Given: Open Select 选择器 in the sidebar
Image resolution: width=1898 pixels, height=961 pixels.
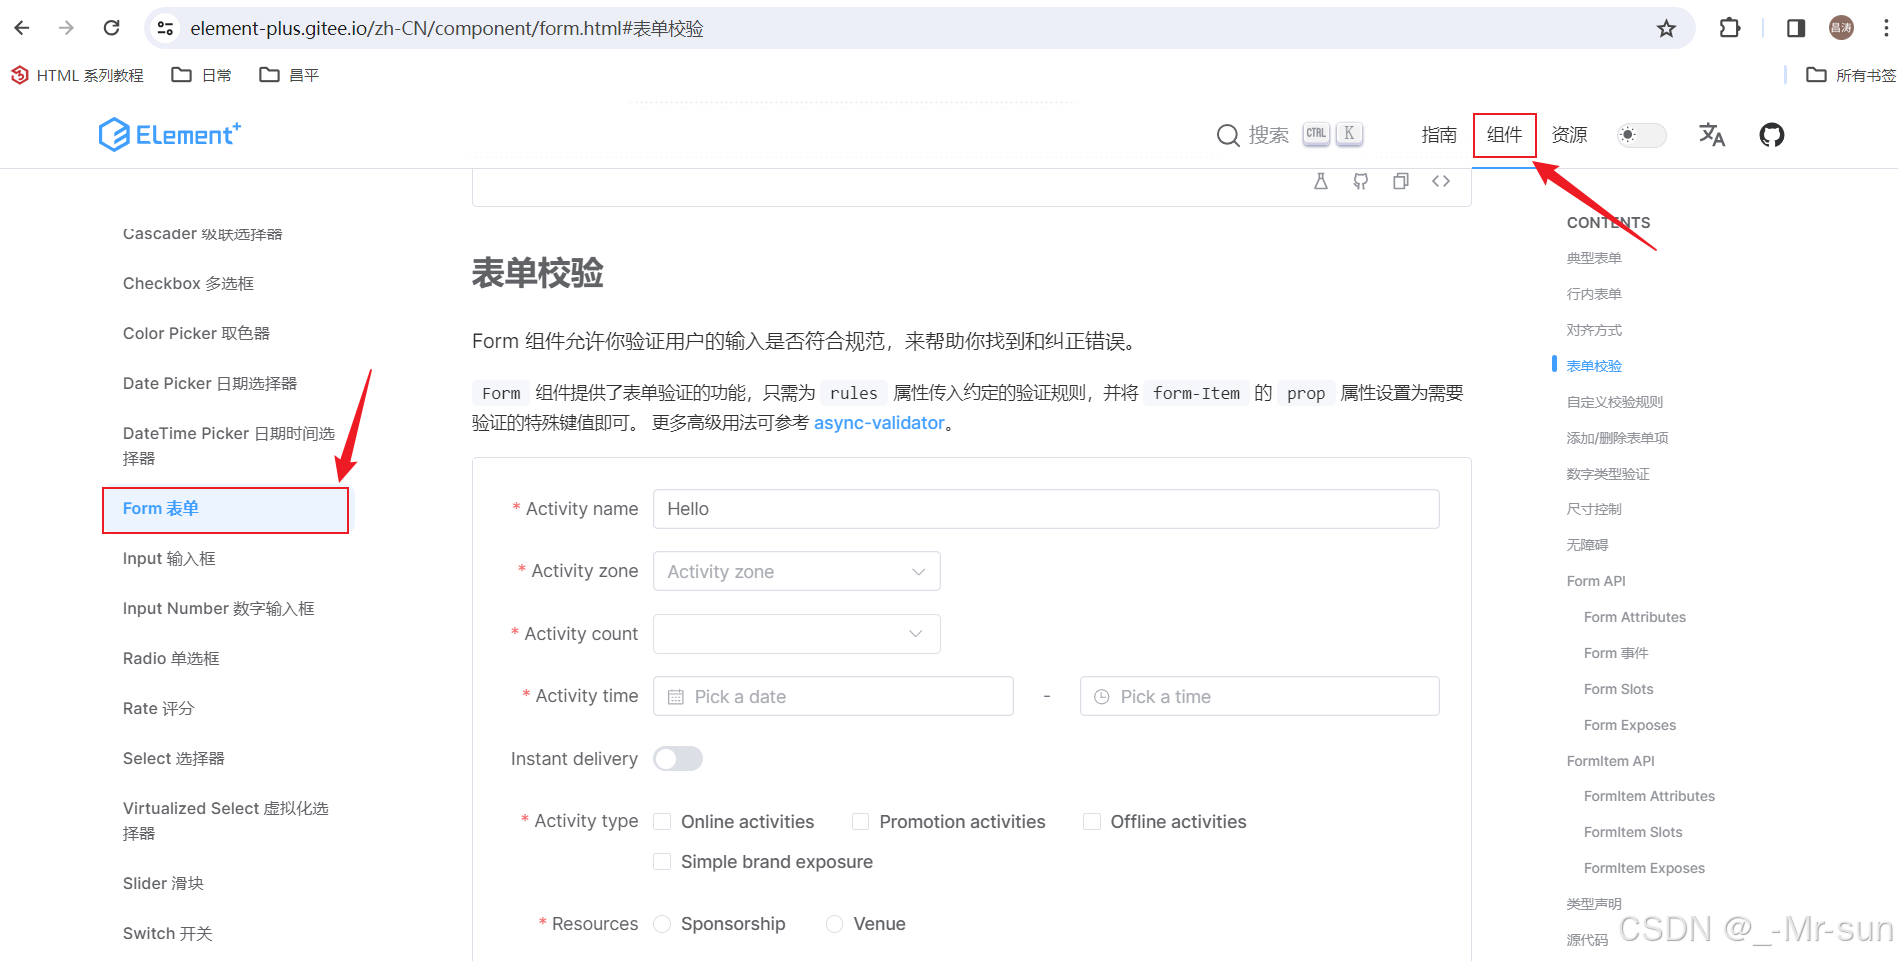Looking at the screenshot, I should click(174, 759).
